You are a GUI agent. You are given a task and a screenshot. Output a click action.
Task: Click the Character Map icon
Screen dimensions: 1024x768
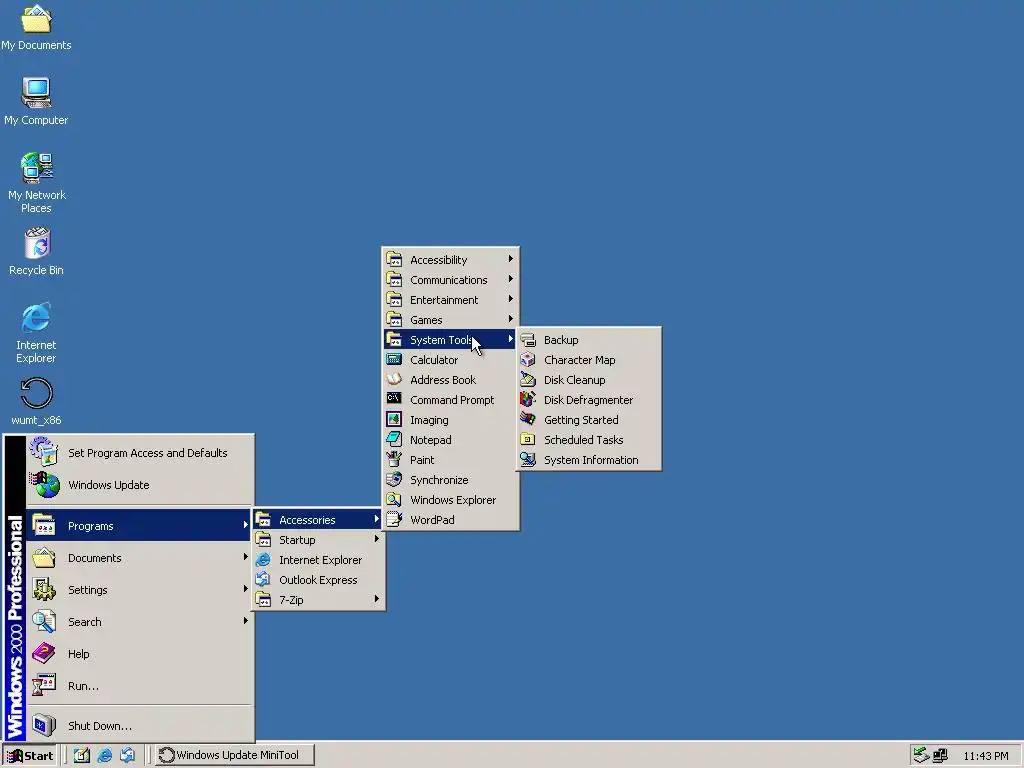pyautogui.click(x=528, y=360)
